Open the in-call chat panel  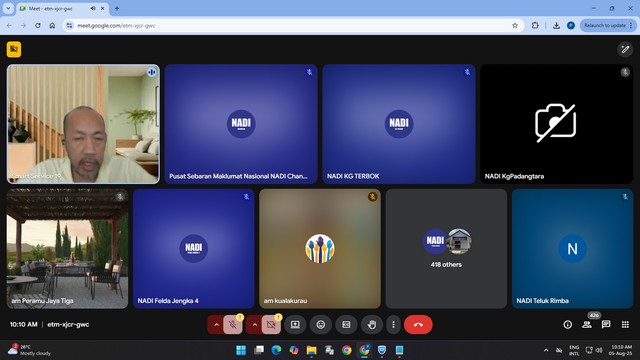tap(606, 324)
